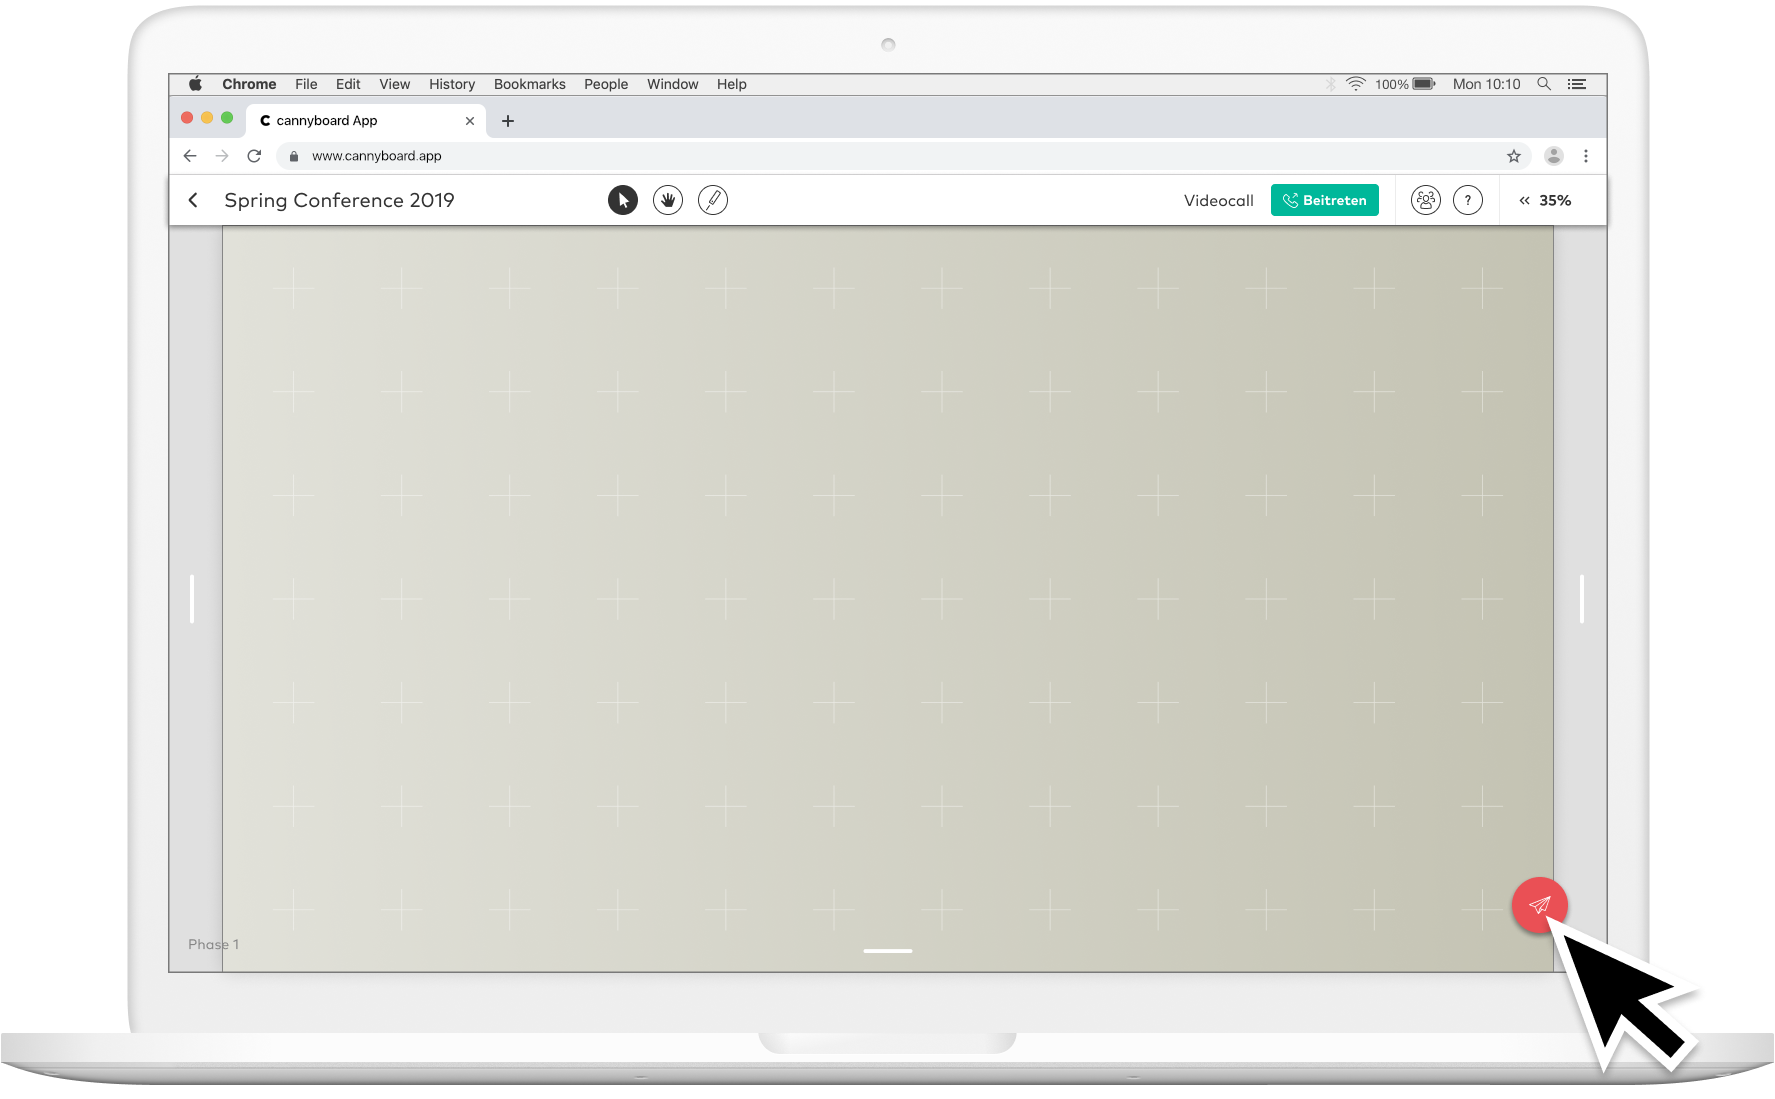The height and width of the screenshot is (1099, 1775).
Task: Select the hand pan tool
Action: [668, 200]
